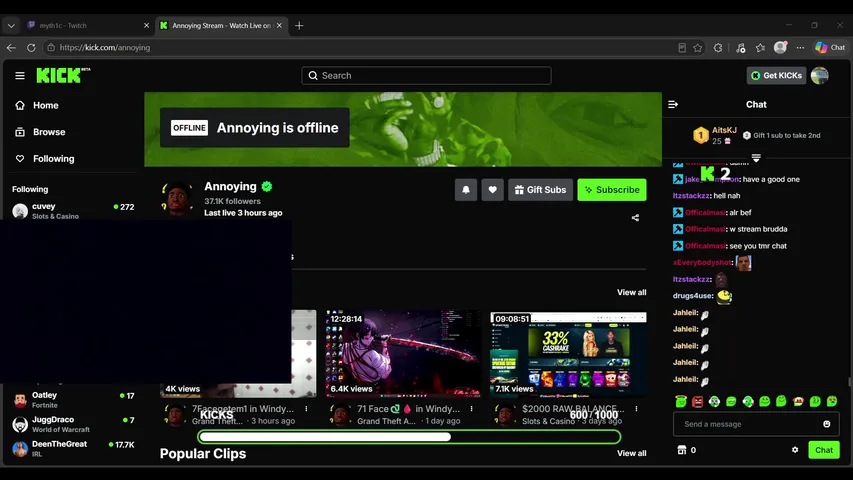
Task: Toggle notifications bell for Annoying
Action: click(x=466, y=190)
